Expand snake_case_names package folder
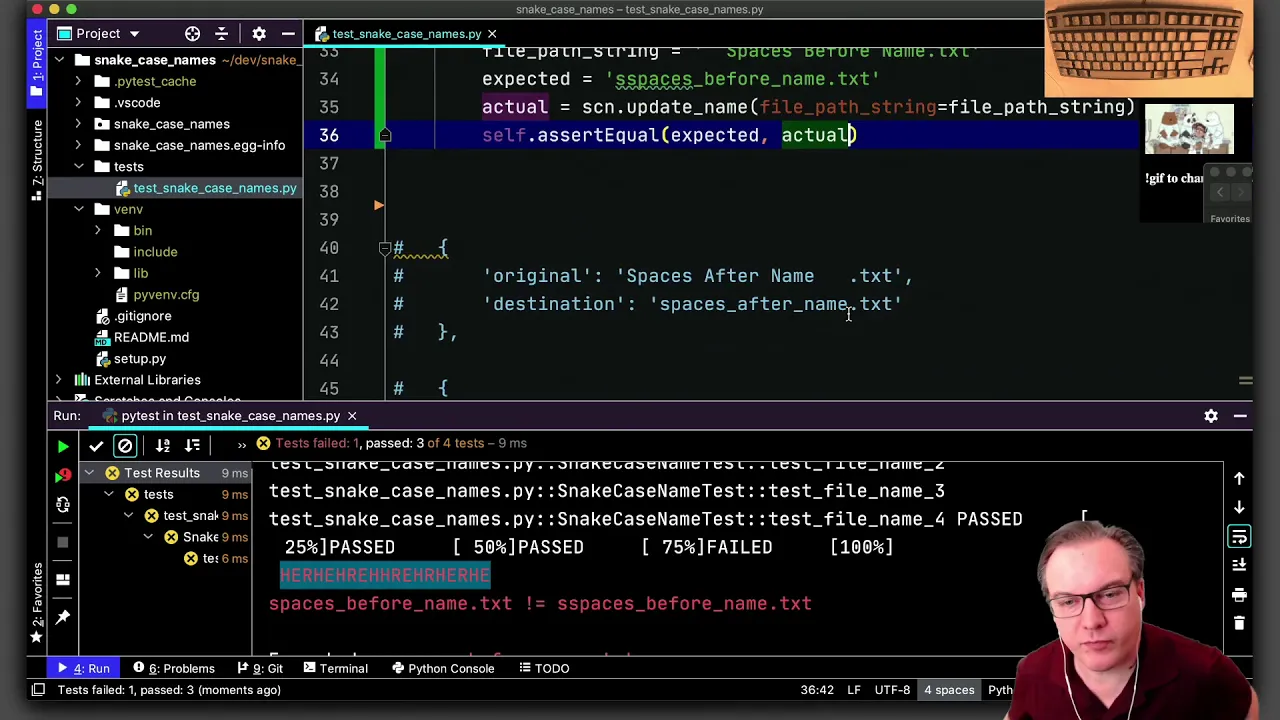Viewport: 1280px width, 720px height. click(x=78, y=124)
